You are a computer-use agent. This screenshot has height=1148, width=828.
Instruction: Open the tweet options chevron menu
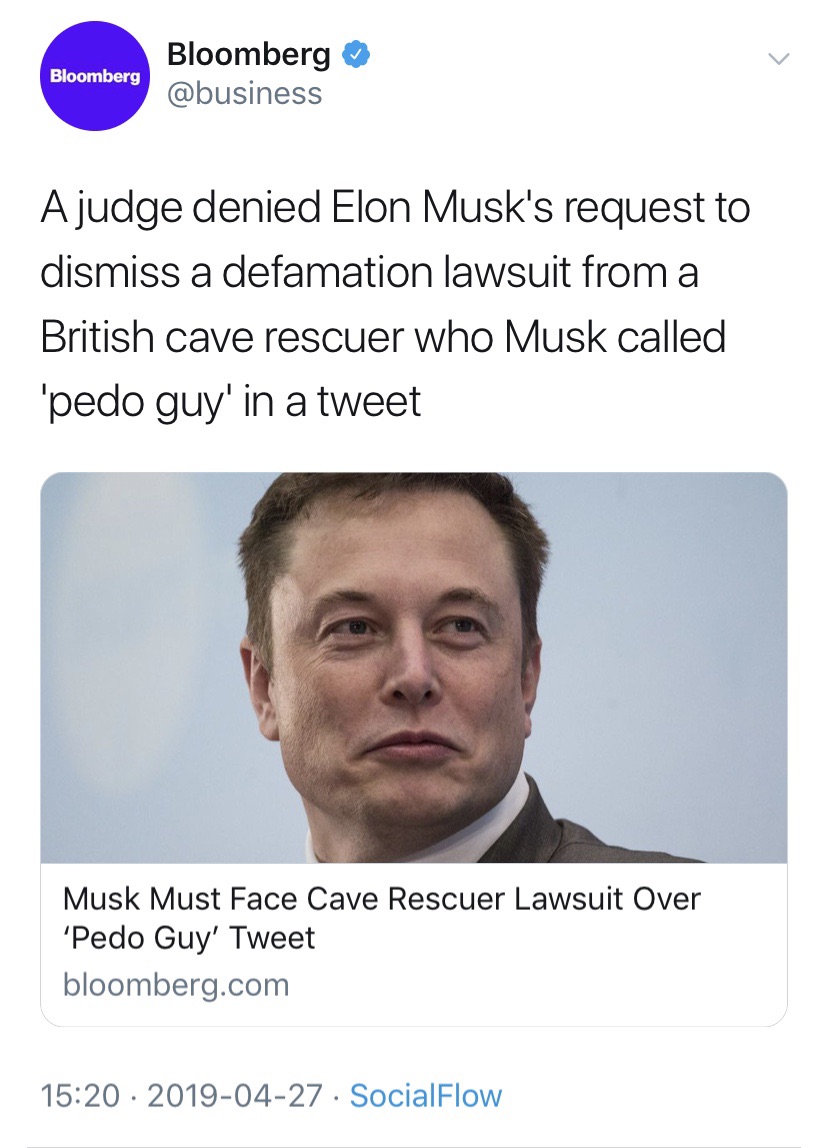[777, 60]
